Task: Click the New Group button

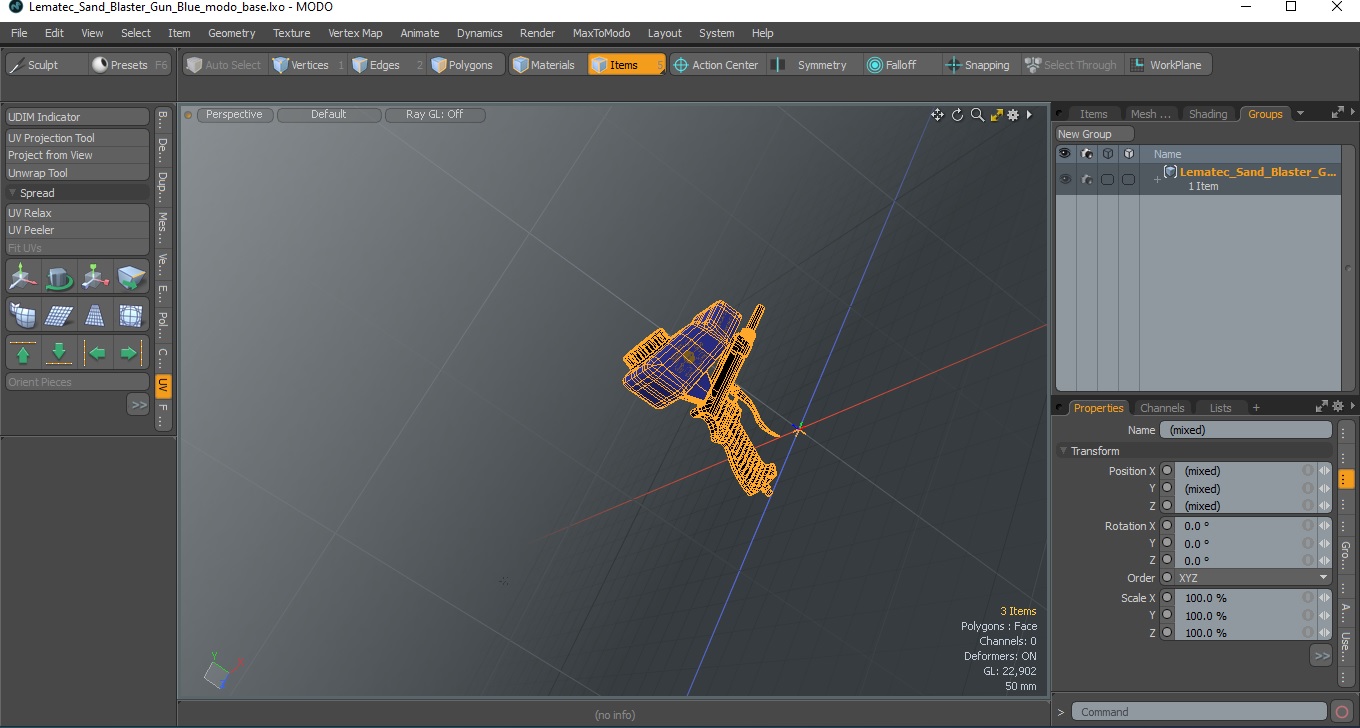Action: [1095, 134]
